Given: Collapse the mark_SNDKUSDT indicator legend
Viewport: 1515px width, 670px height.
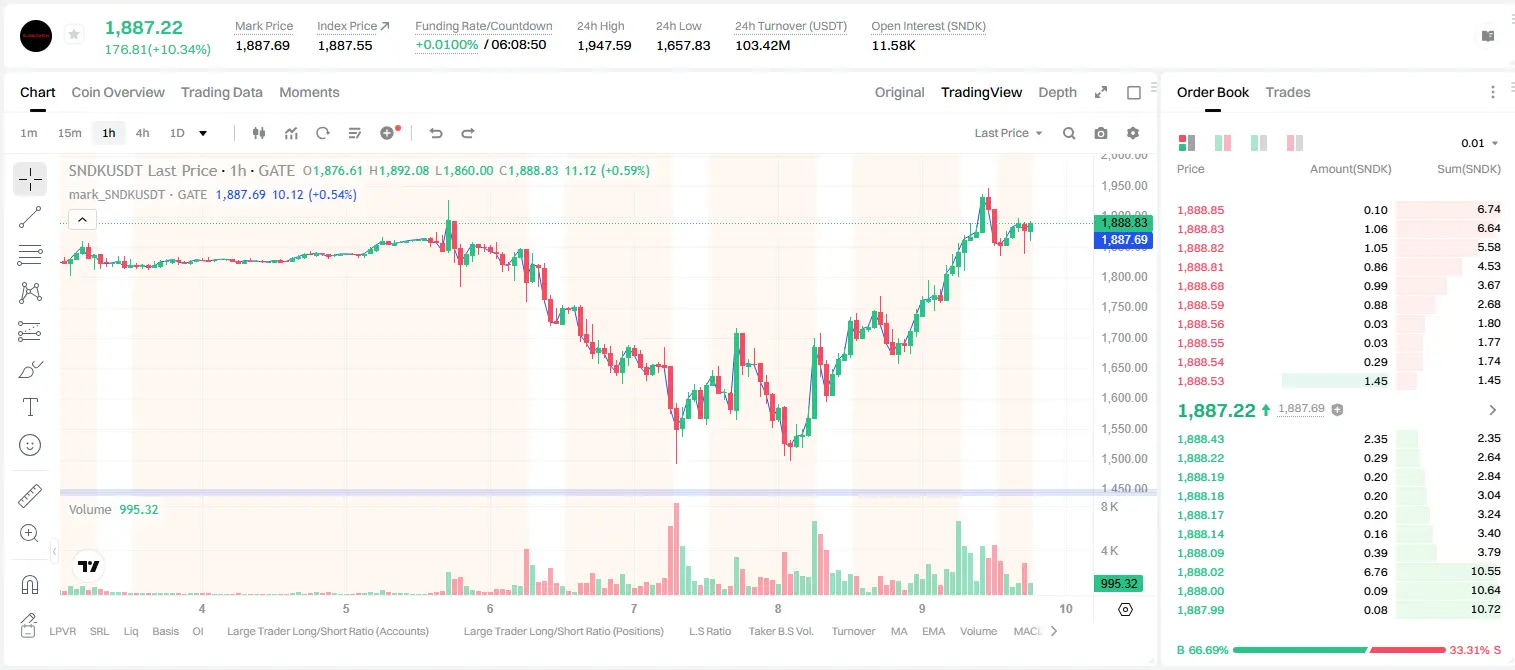Looking at the screenshot, I should [x=82, y=220].
